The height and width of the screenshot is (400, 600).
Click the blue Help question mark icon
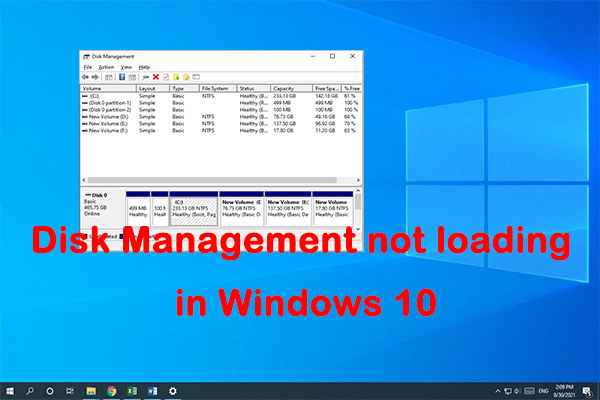click(122, 77)
